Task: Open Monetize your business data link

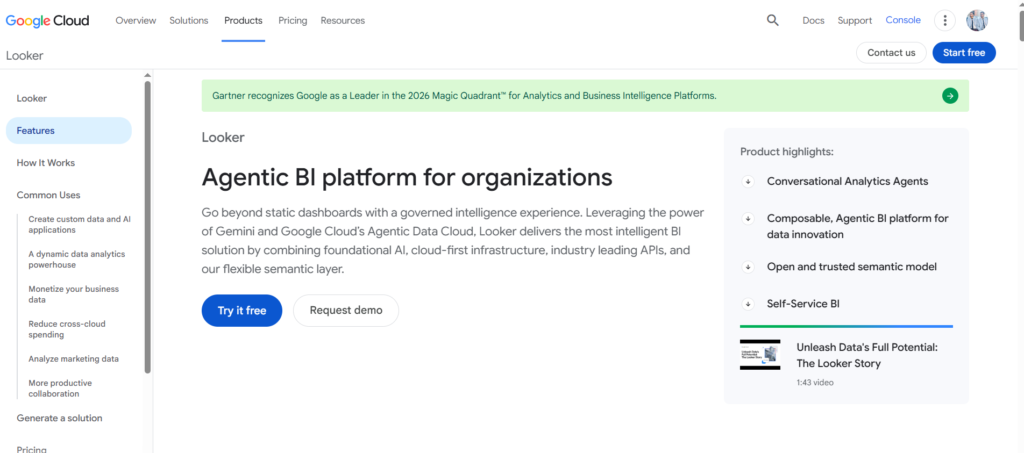Action: (x=74, y=294)
